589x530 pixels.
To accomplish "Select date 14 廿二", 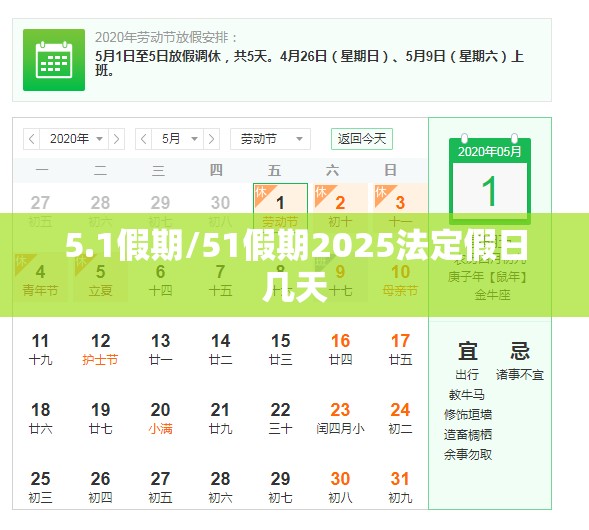I will 220,349.
